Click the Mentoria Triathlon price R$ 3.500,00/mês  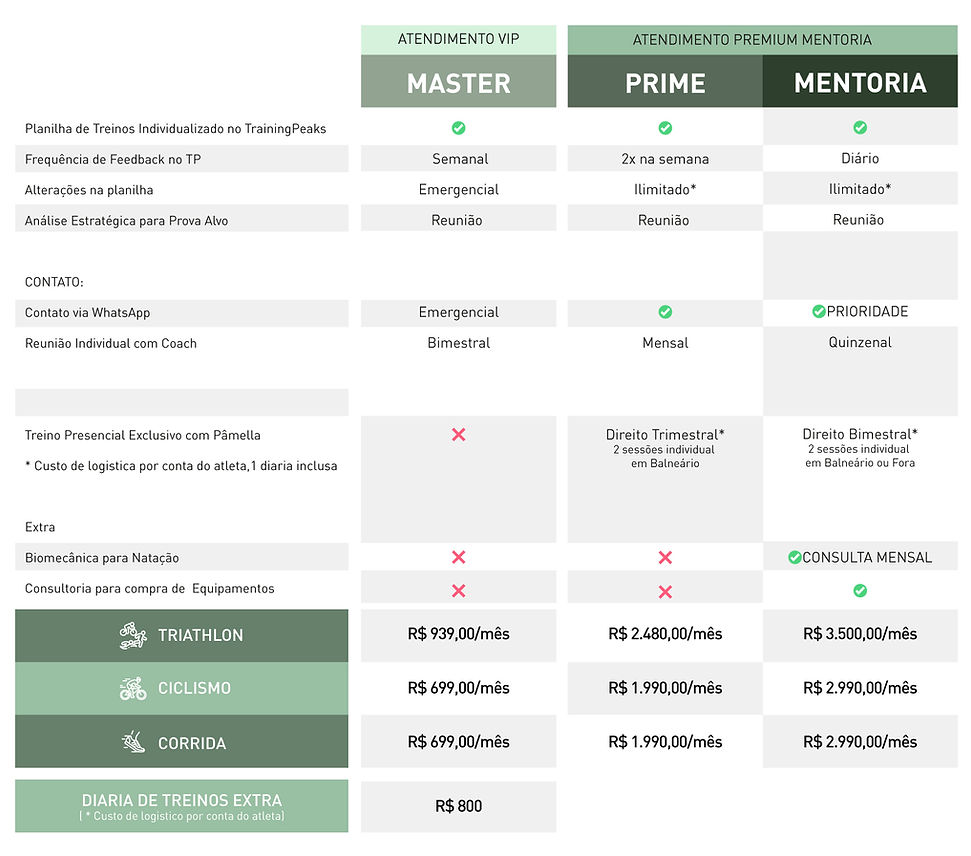tap(860, 634)
